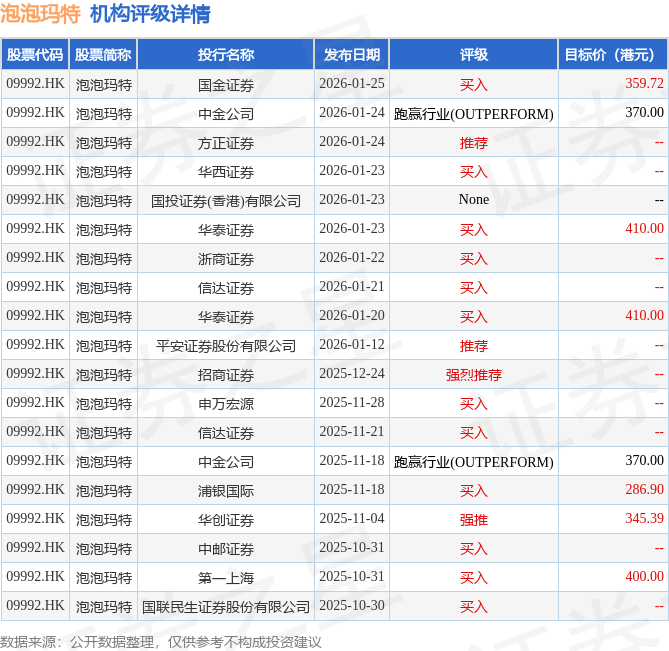The height and width of the screenshot is (651, 669).
Task: Click the 数据来源 footer note
Action: (160, 642)
